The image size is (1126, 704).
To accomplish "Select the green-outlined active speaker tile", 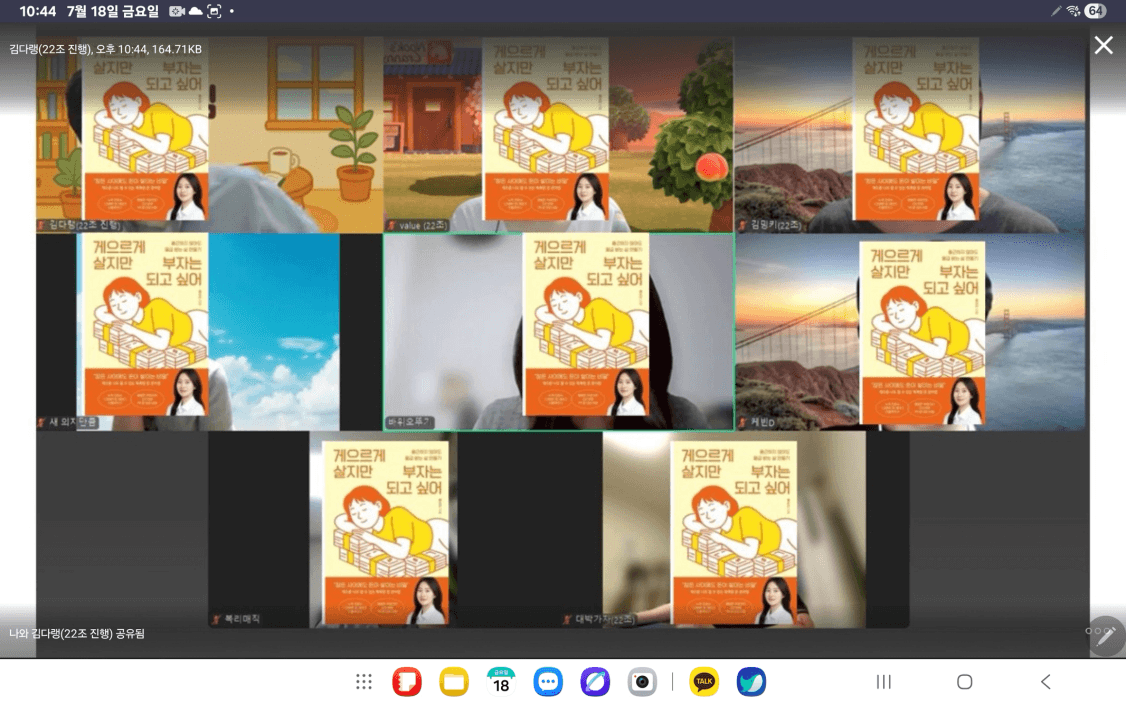I will pos(558,332).
